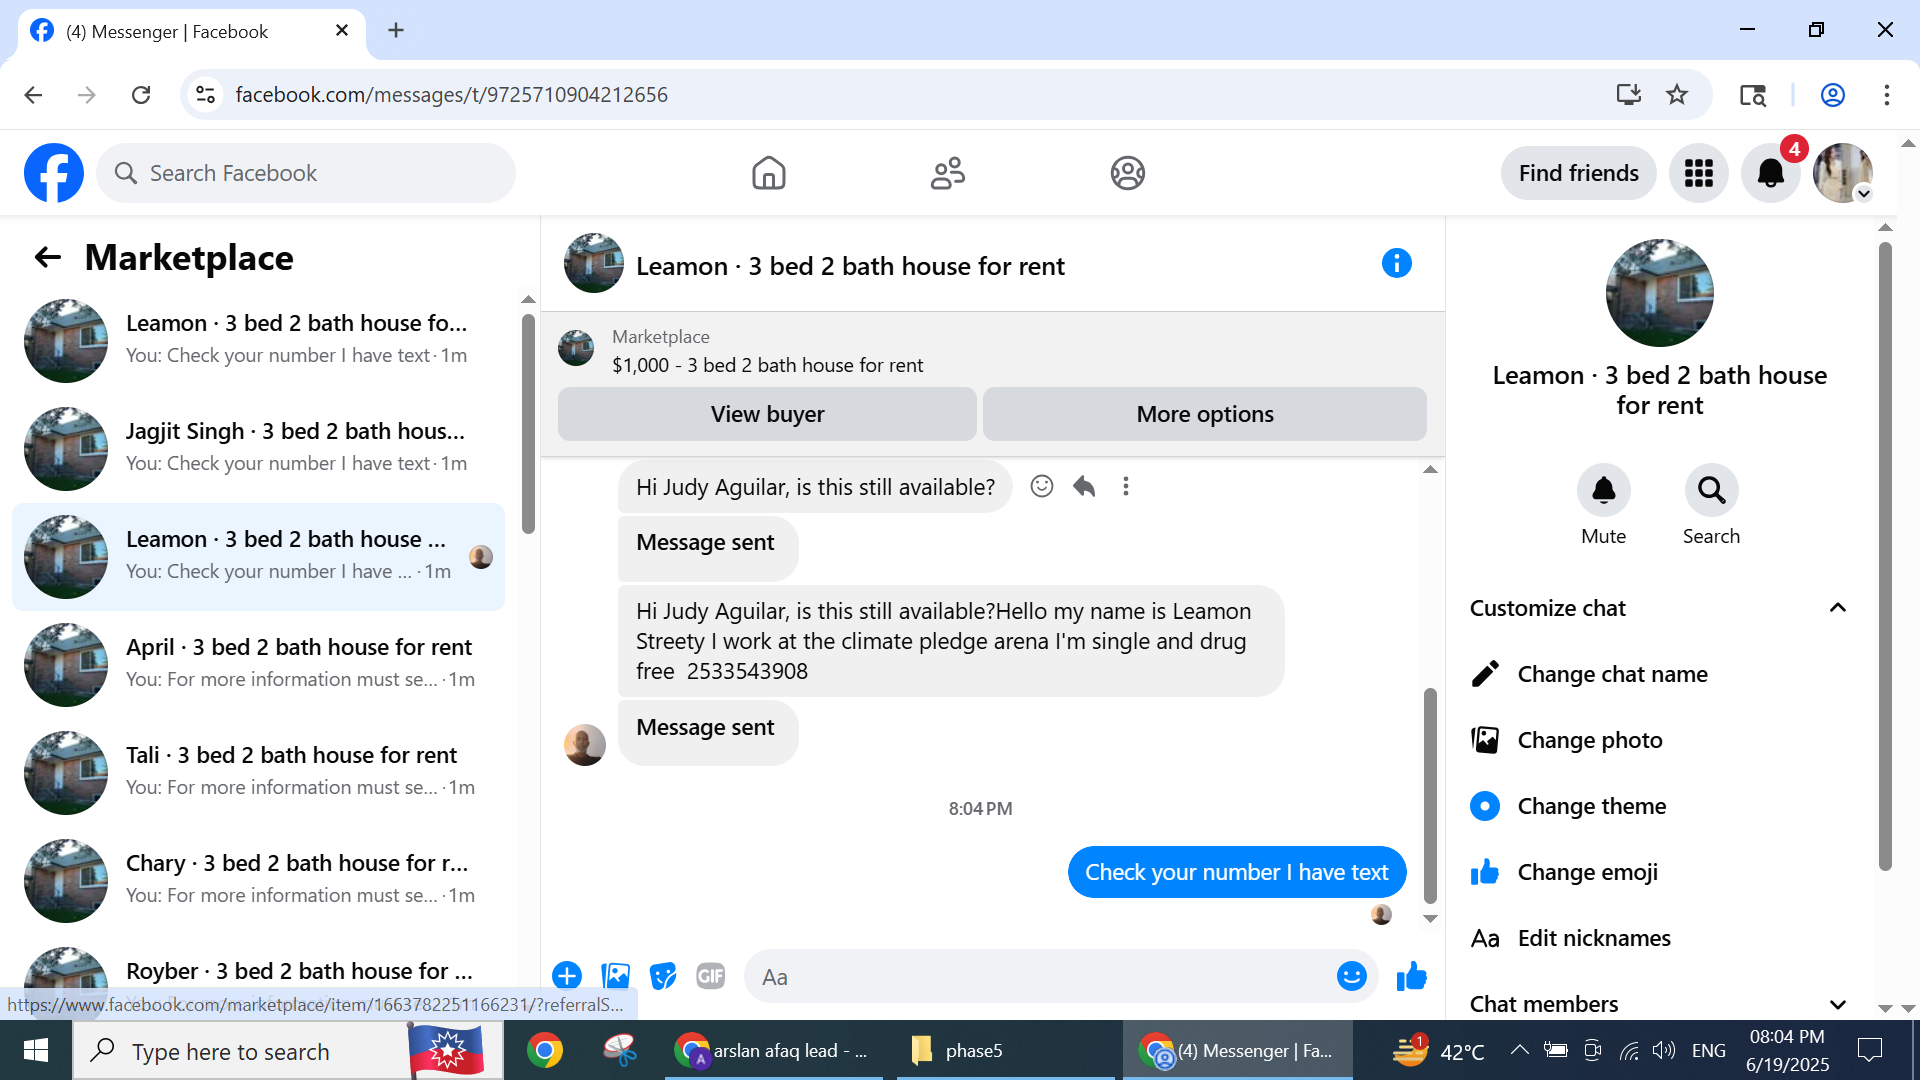Click the More options button
1920x1080 pixels.
click(x=1205, y=414)
